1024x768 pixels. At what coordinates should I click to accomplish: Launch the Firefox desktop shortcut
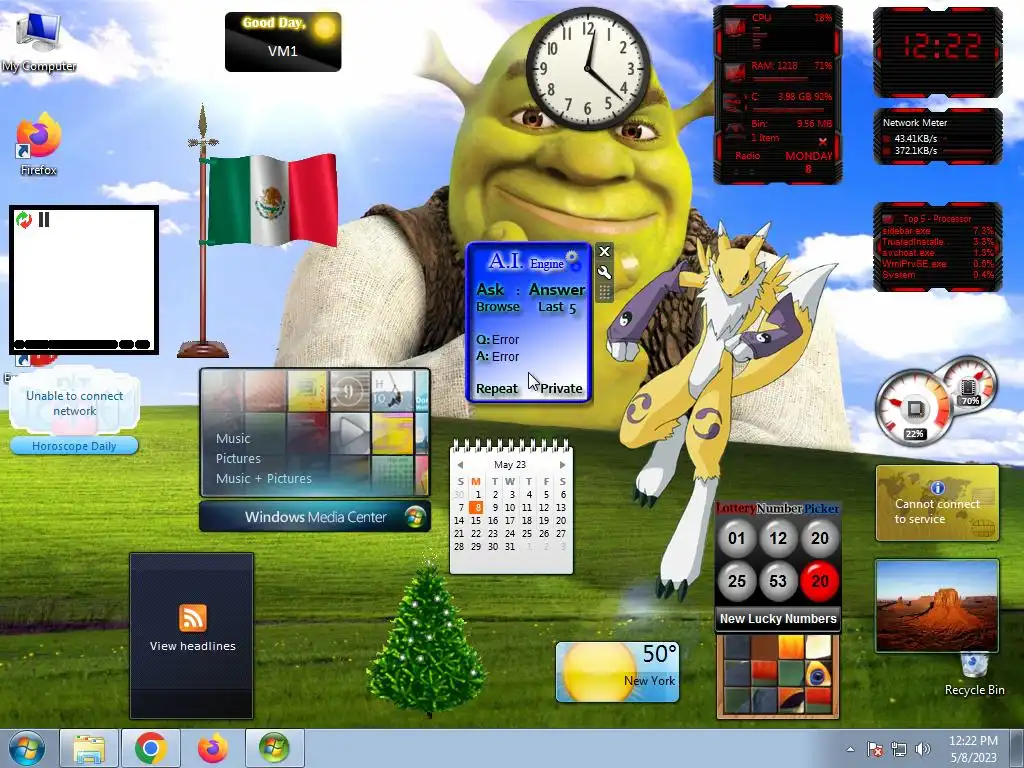pyautogui.click(x=39, y=145)
